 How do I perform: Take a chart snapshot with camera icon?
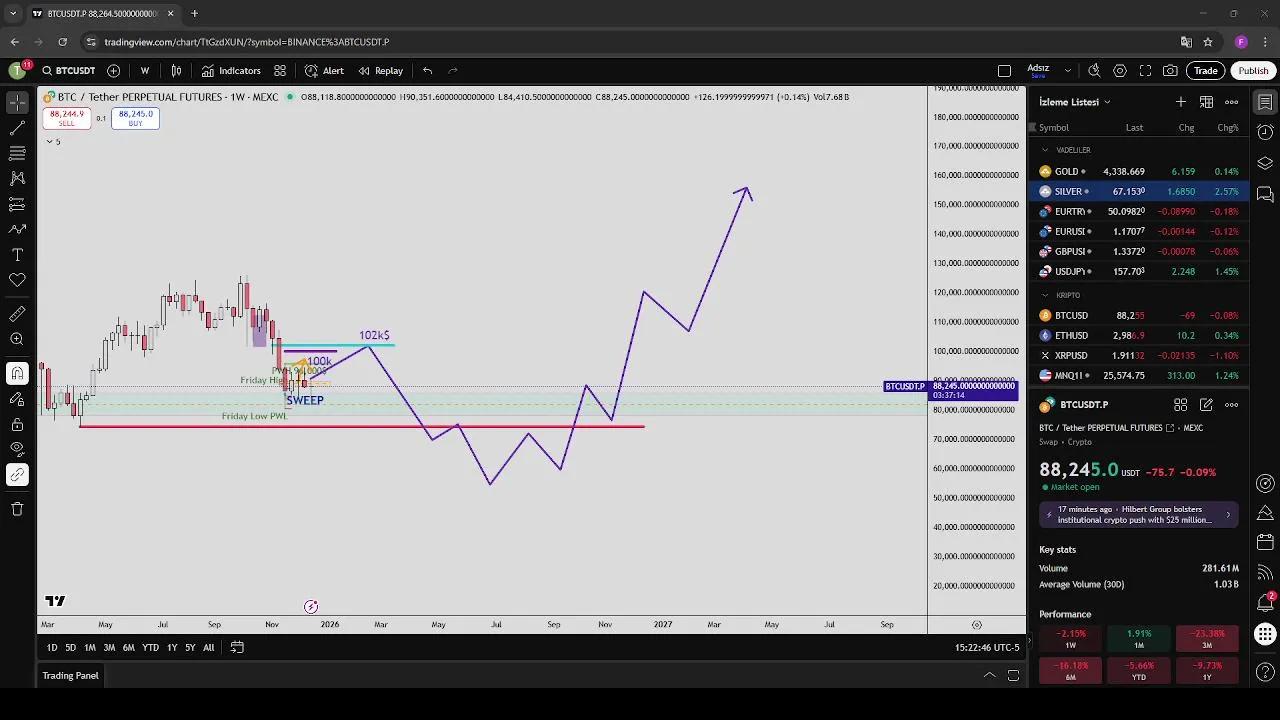point(1170,71)
